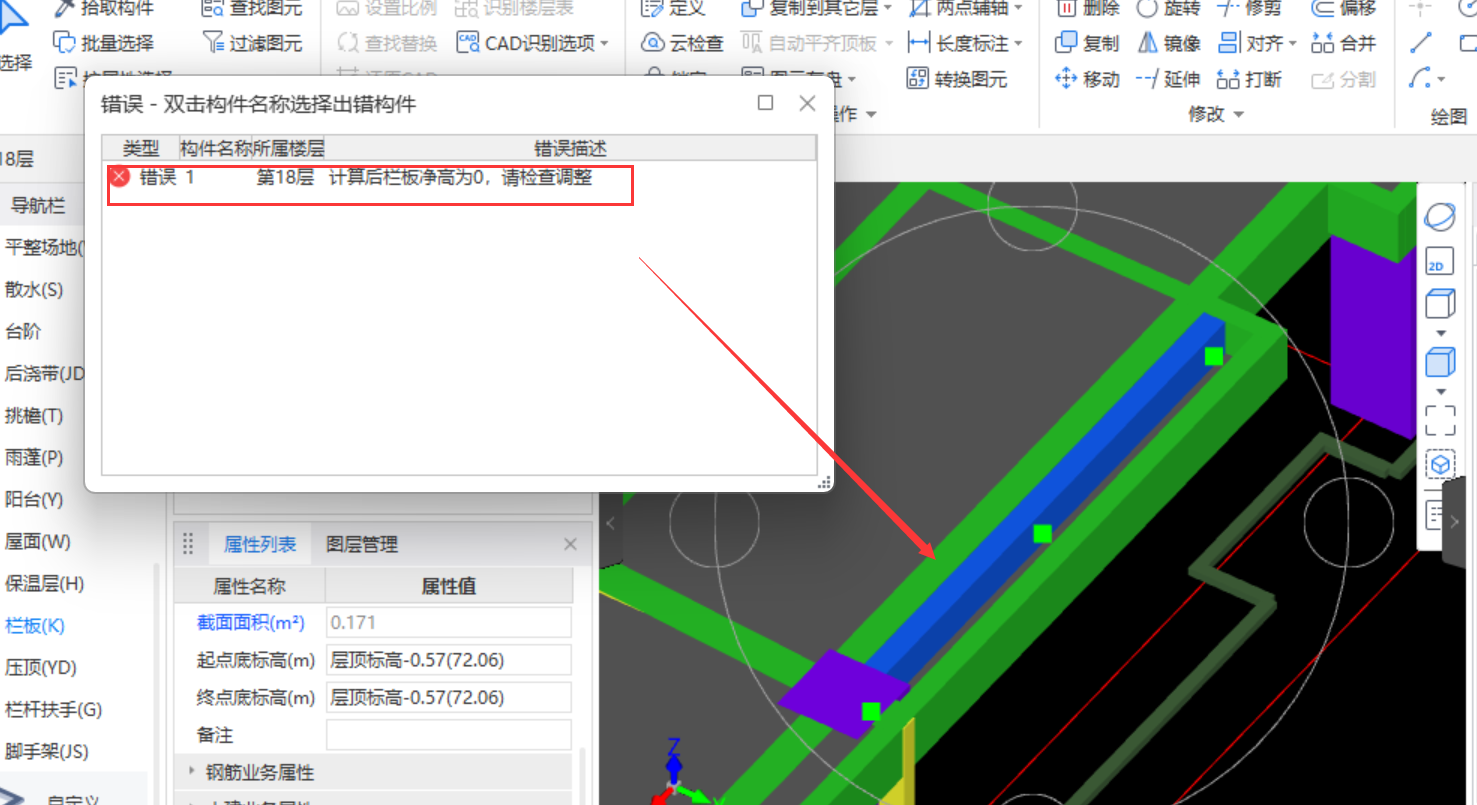
Task: Click the 删除 delete tool
Action: point(1088,8)
